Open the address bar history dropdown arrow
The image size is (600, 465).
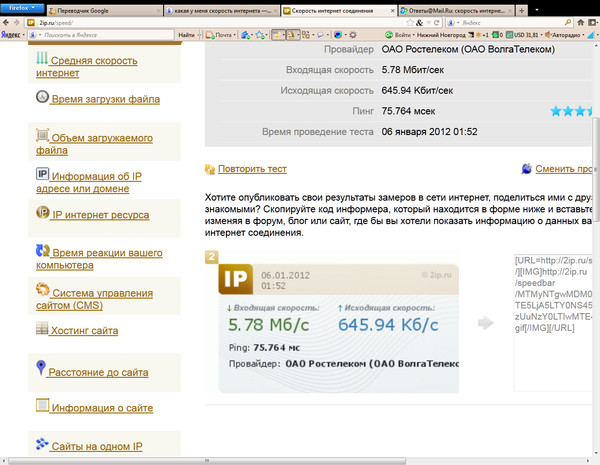429,23
